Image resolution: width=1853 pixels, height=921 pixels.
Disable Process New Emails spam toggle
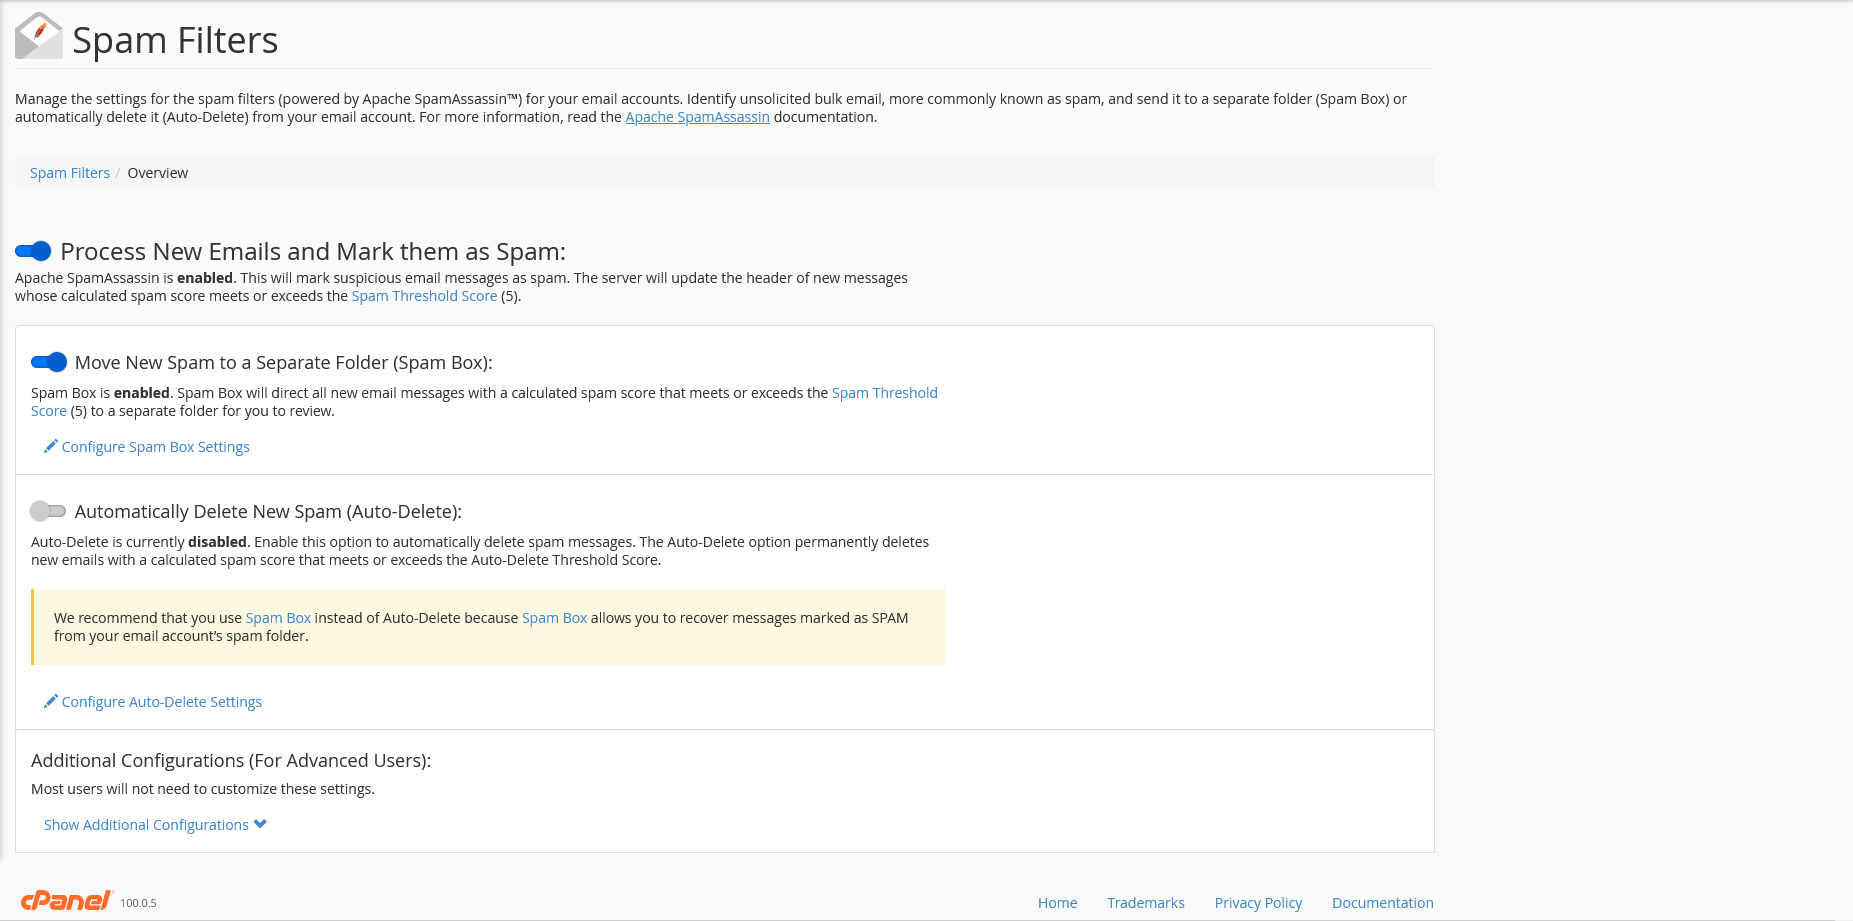tap(33, 251)
